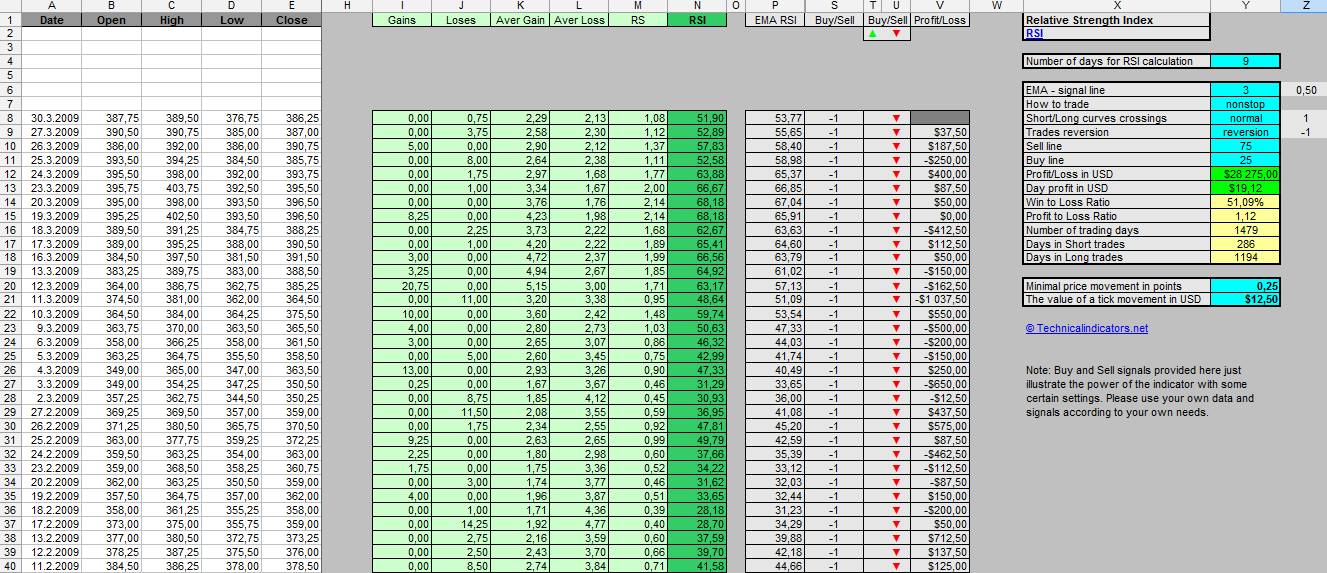Select the Close value 386,25

click(x=292, y=118)
